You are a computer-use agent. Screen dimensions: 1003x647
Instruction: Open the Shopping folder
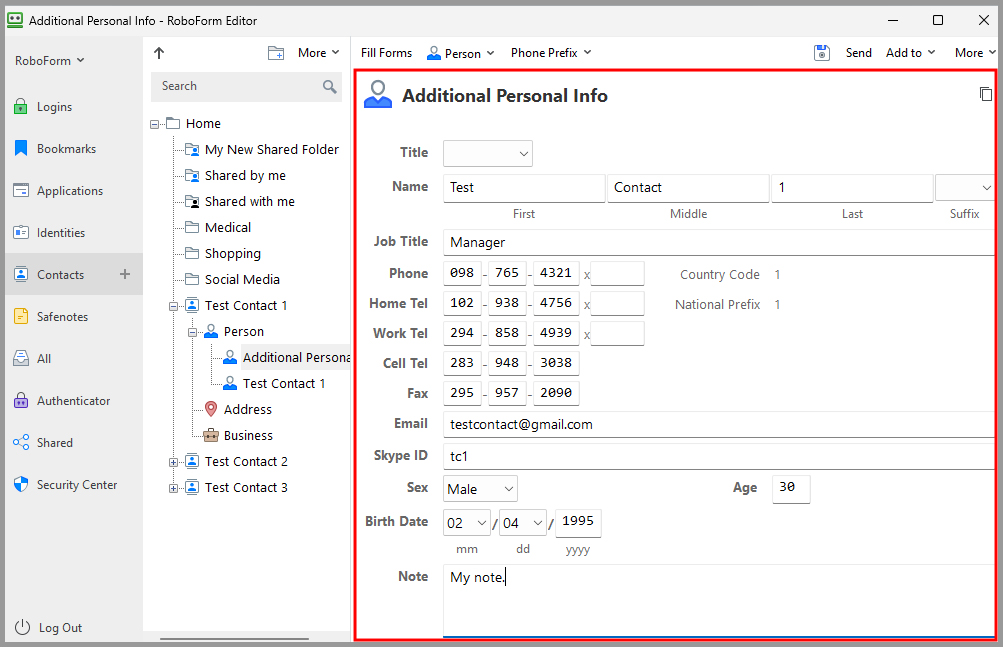click(223, 253)
